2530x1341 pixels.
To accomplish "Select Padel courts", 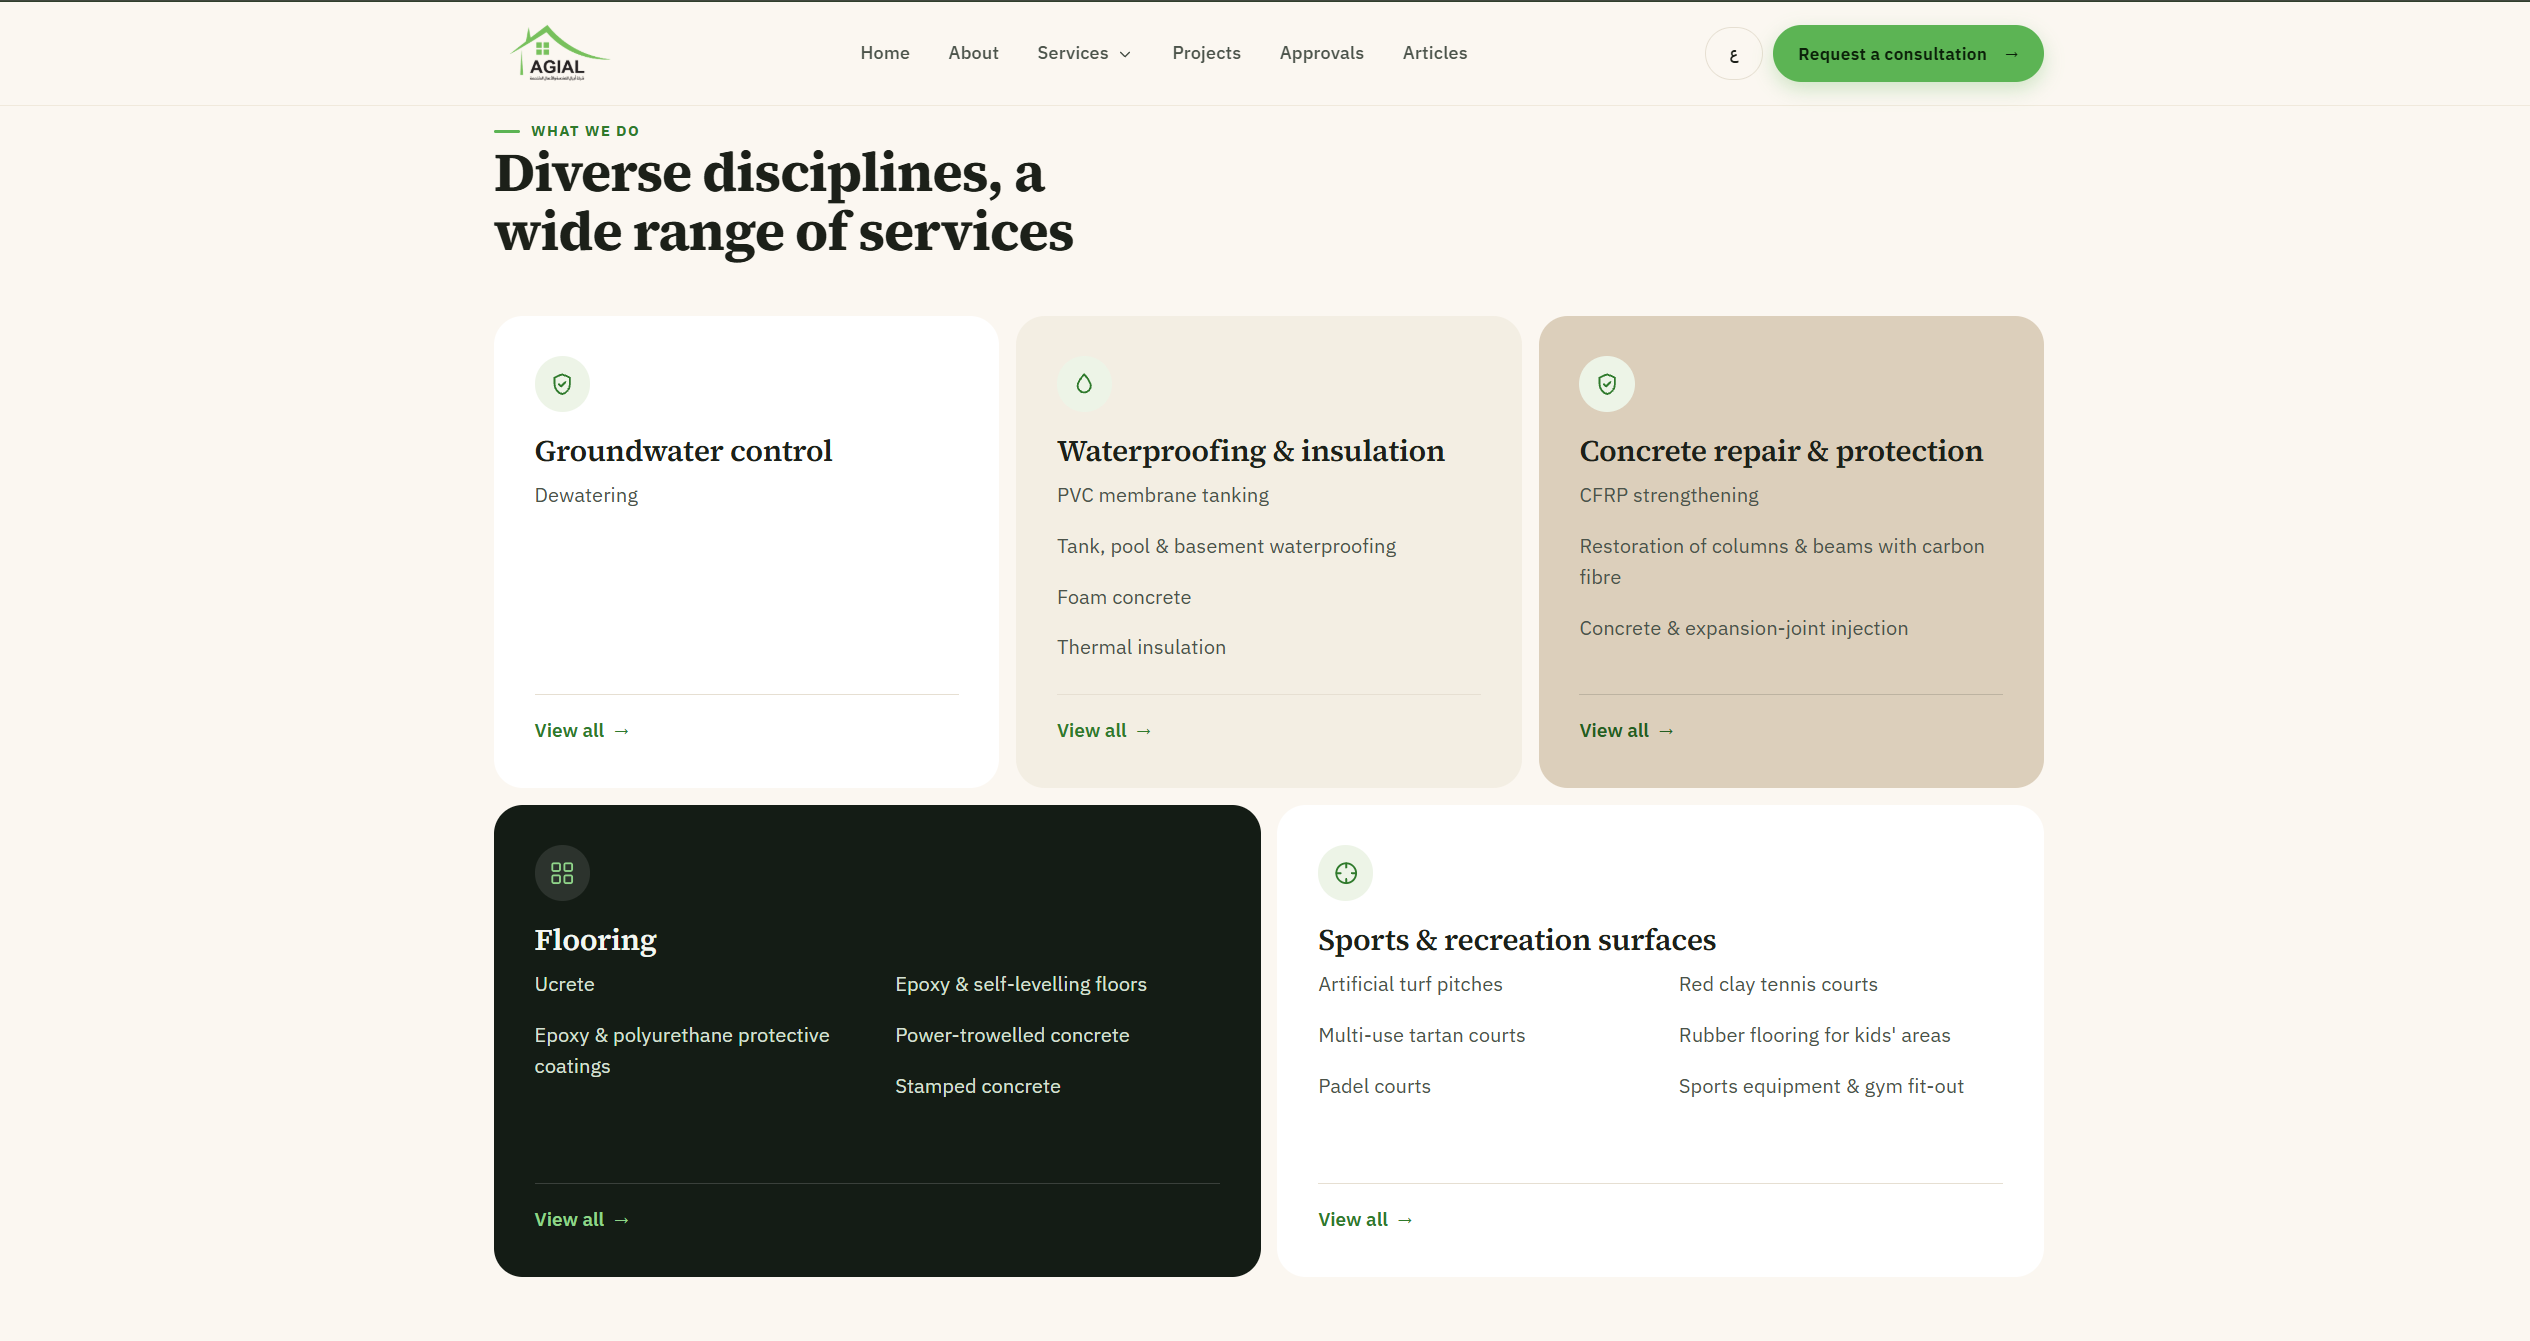I will 1374,1086.
